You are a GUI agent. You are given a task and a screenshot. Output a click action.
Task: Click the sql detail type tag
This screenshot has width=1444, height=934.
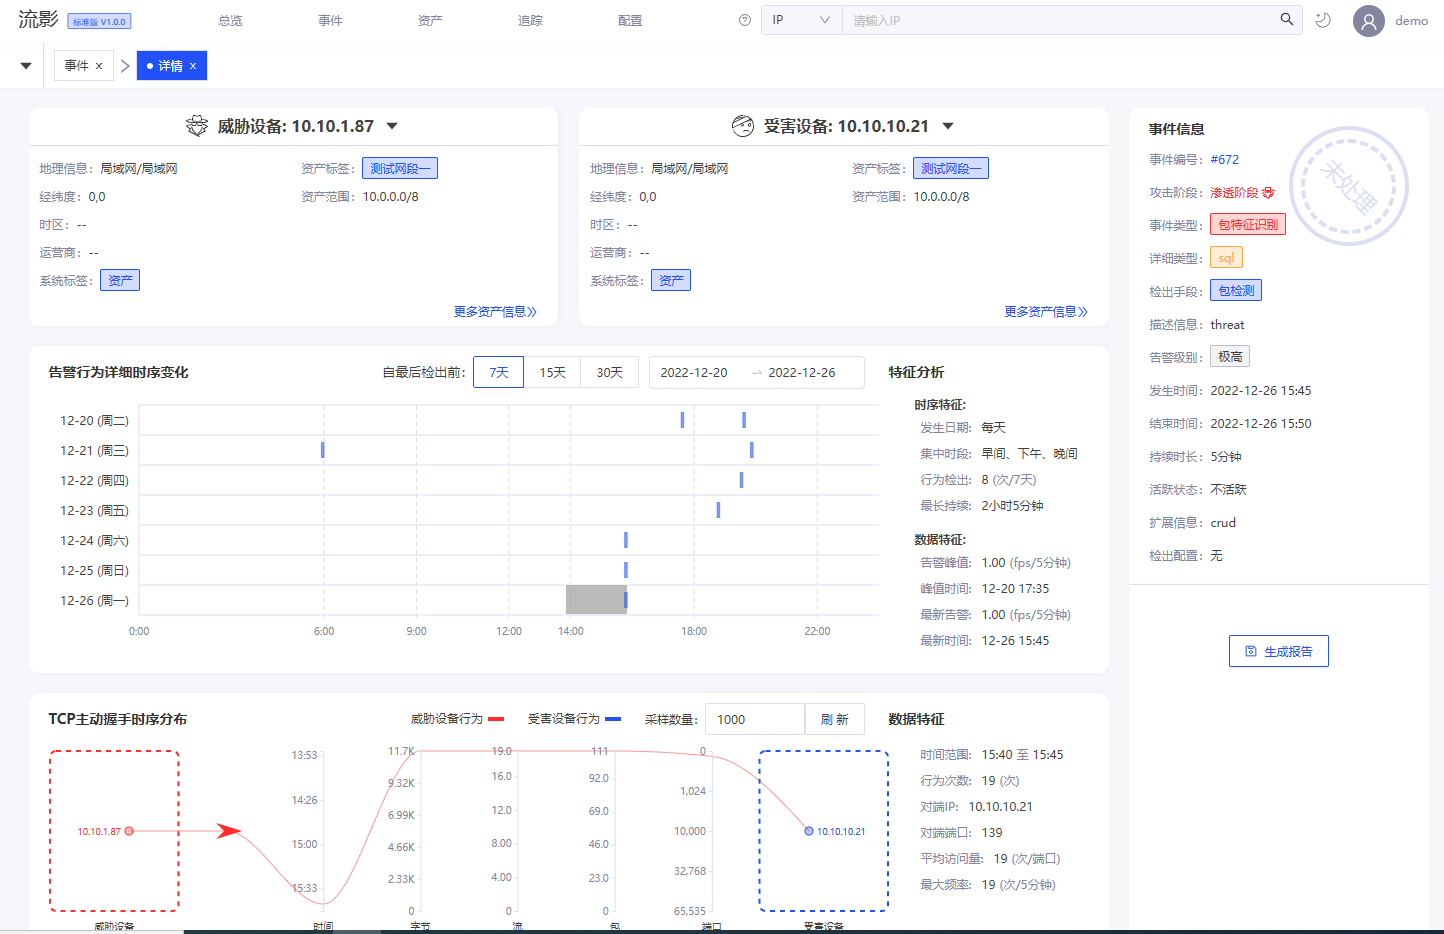1226,257
